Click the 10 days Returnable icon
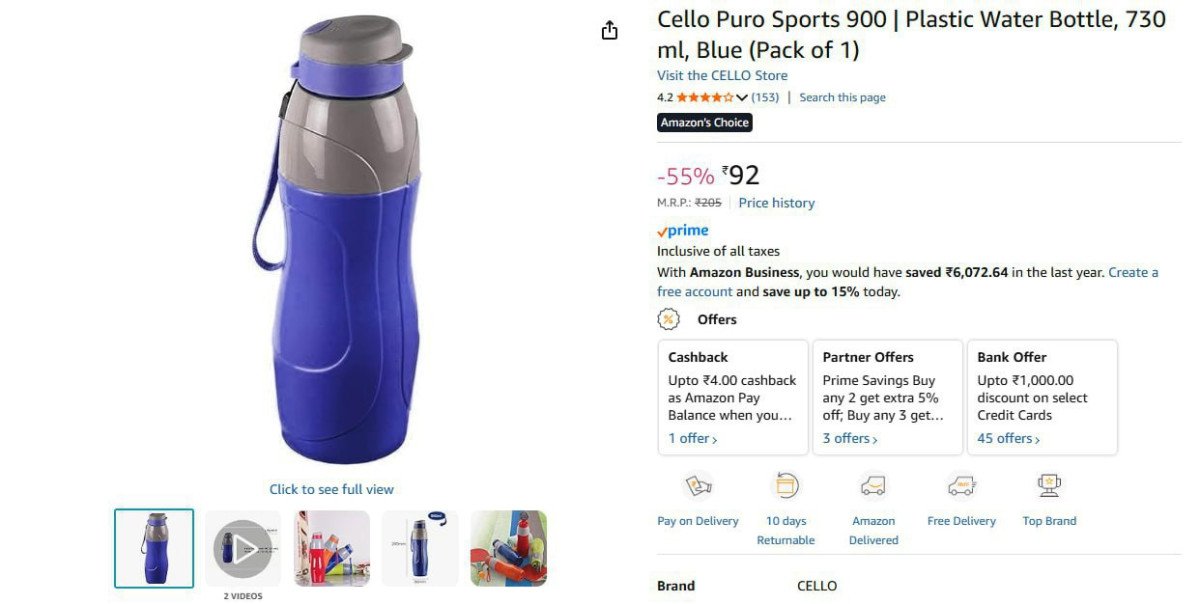Image resolution: width=1200 pixels, height=604 pixels. (x=786, y=486)
